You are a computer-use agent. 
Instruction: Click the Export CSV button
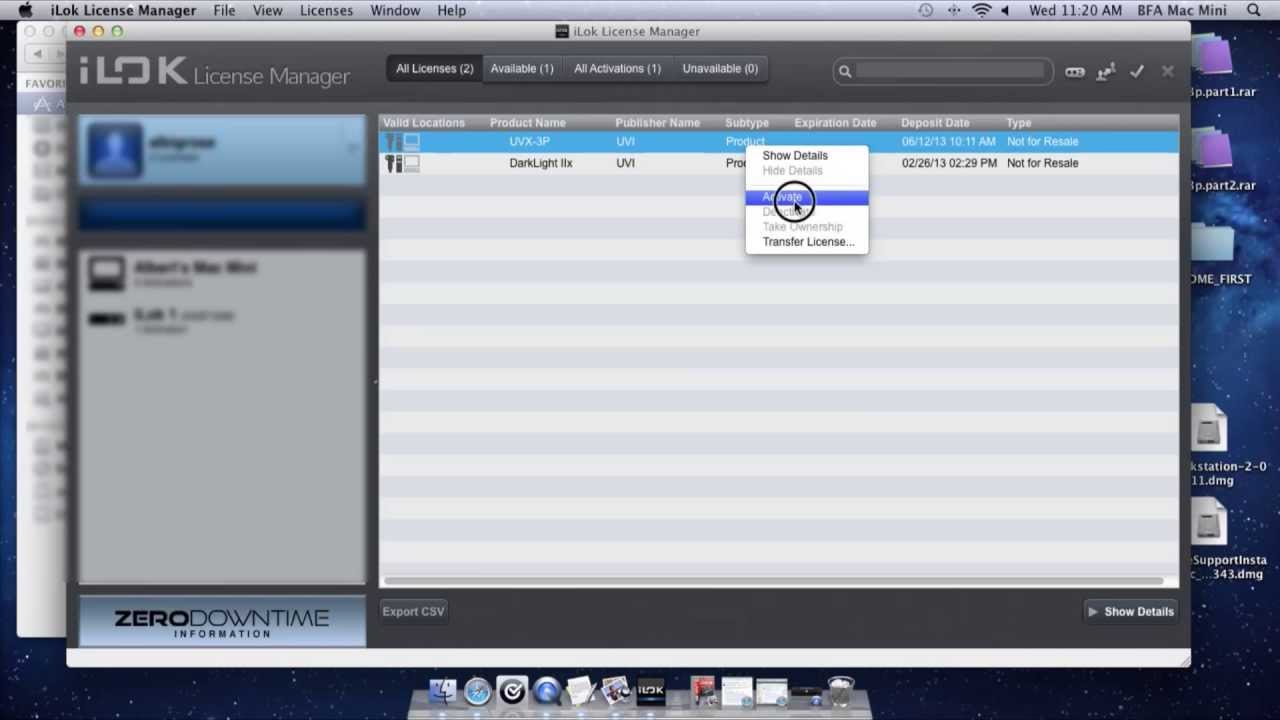tap(413, 612)
